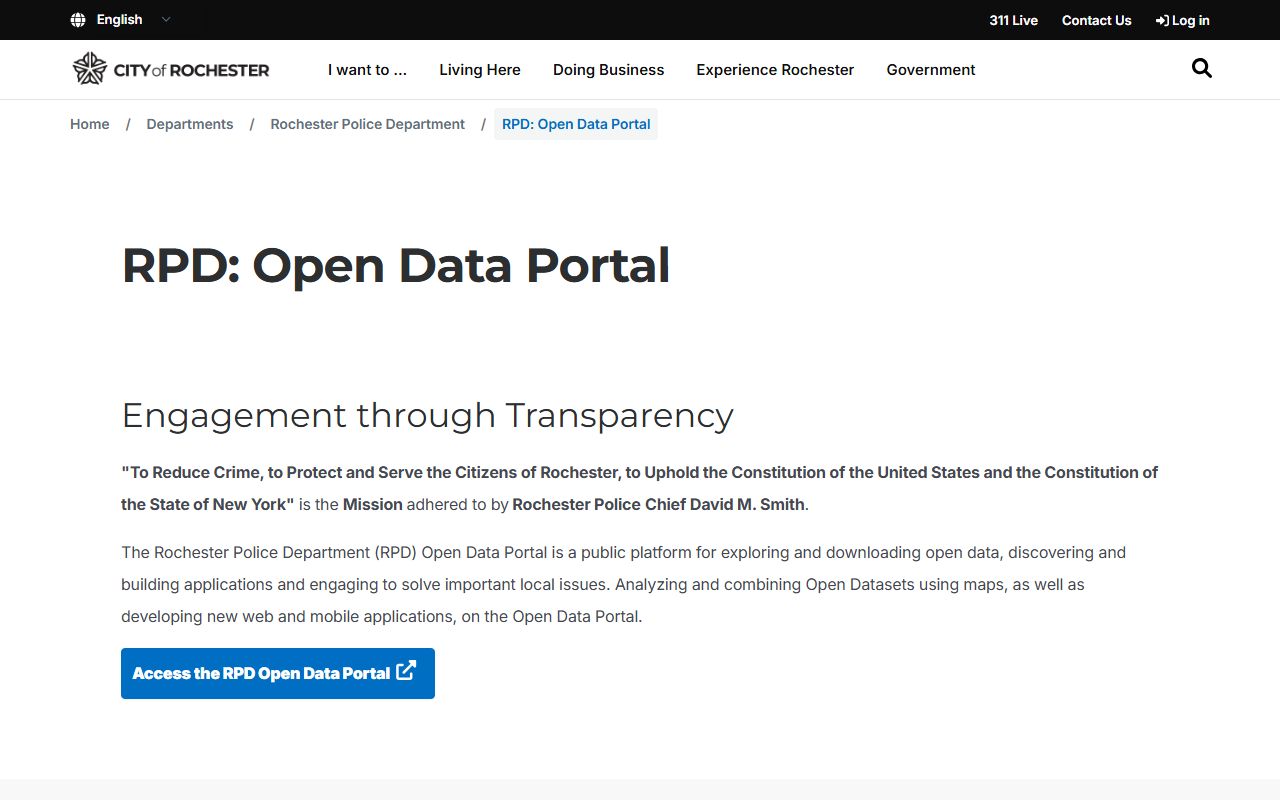Click the Engagement through Transparency heading
This screenshot has width=1280, height=800.
pos(428,415)
